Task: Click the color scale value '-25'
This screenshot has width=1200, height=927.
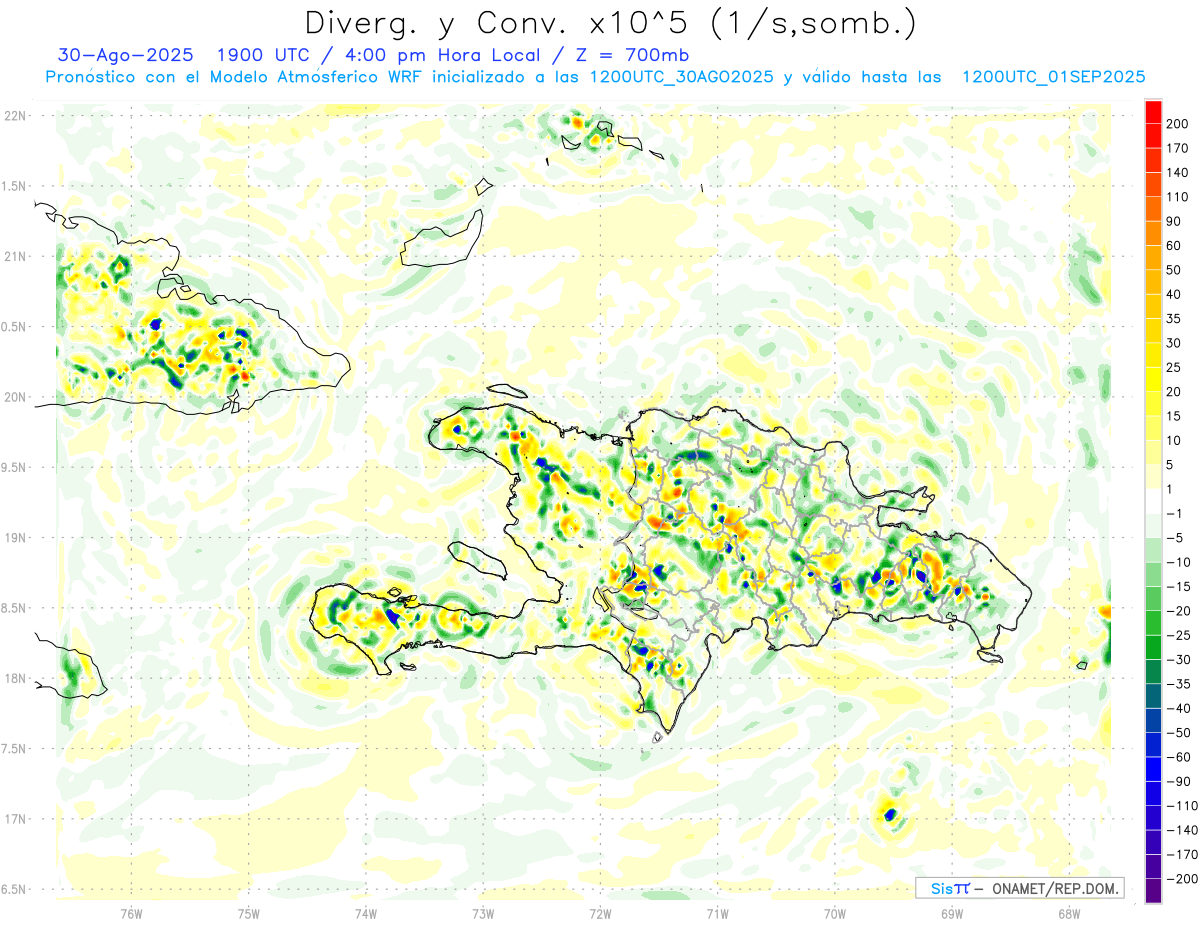Action: pos(1180,635)
